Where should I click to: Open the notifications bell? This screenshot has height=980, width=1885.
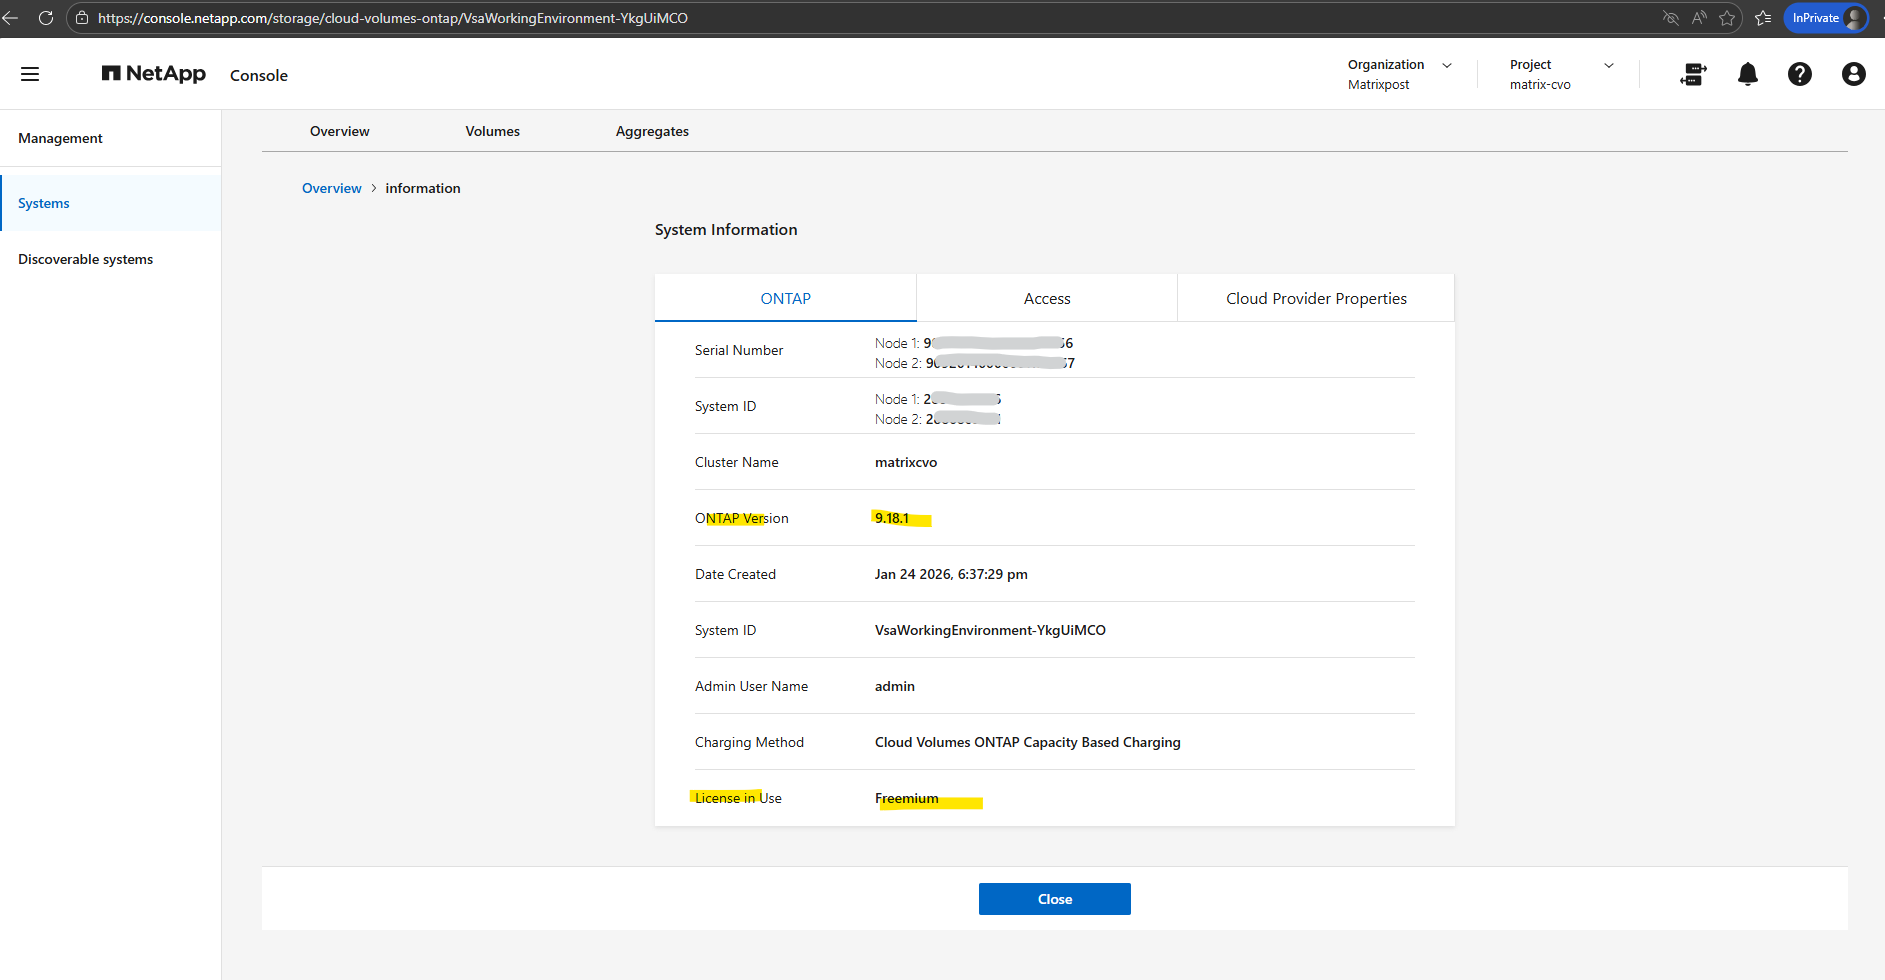point(1747,74)
